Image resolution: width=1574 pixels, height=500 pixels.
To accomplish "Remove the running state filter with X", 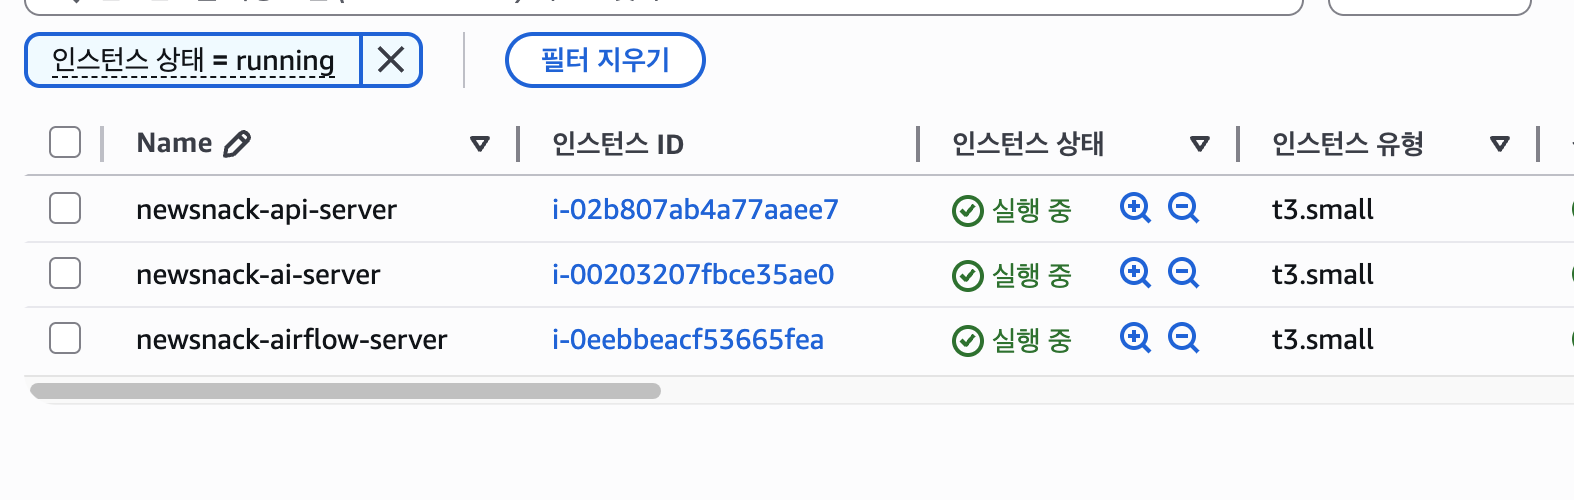I will click(x=391, y=60).
